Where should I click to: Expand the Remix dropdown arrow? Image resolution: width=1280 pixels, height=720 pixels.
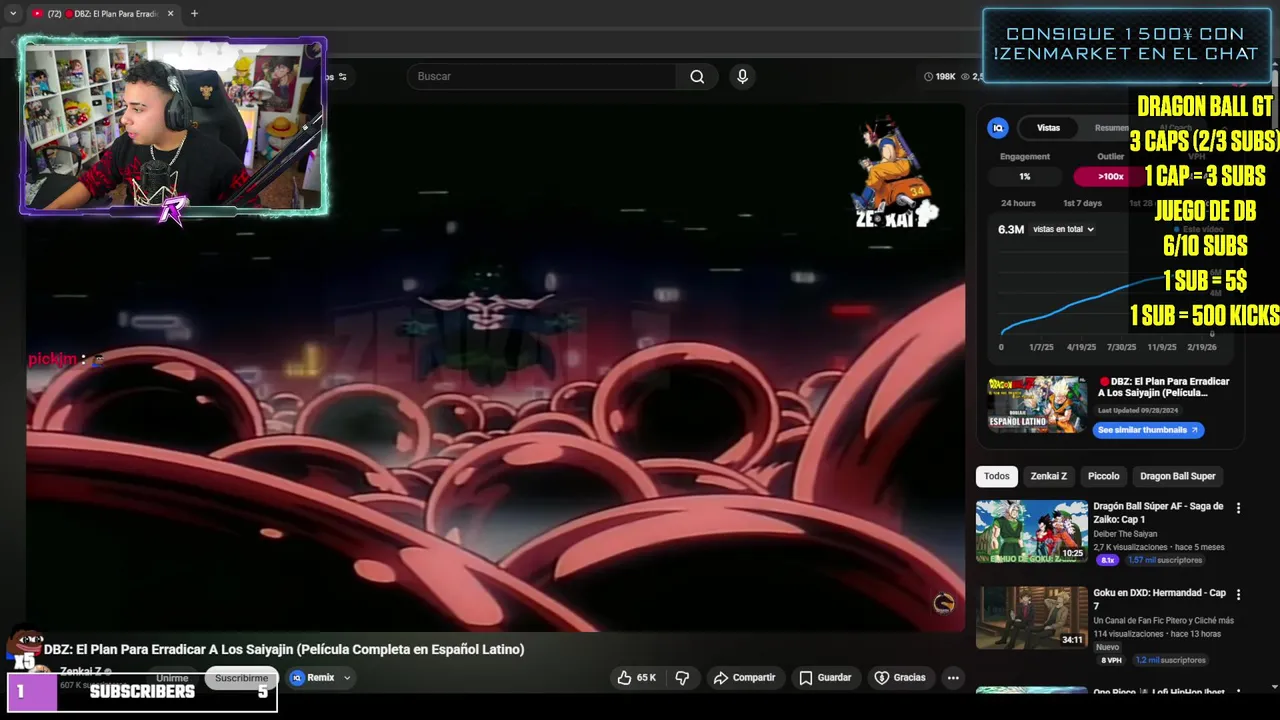tap(347, 677)
